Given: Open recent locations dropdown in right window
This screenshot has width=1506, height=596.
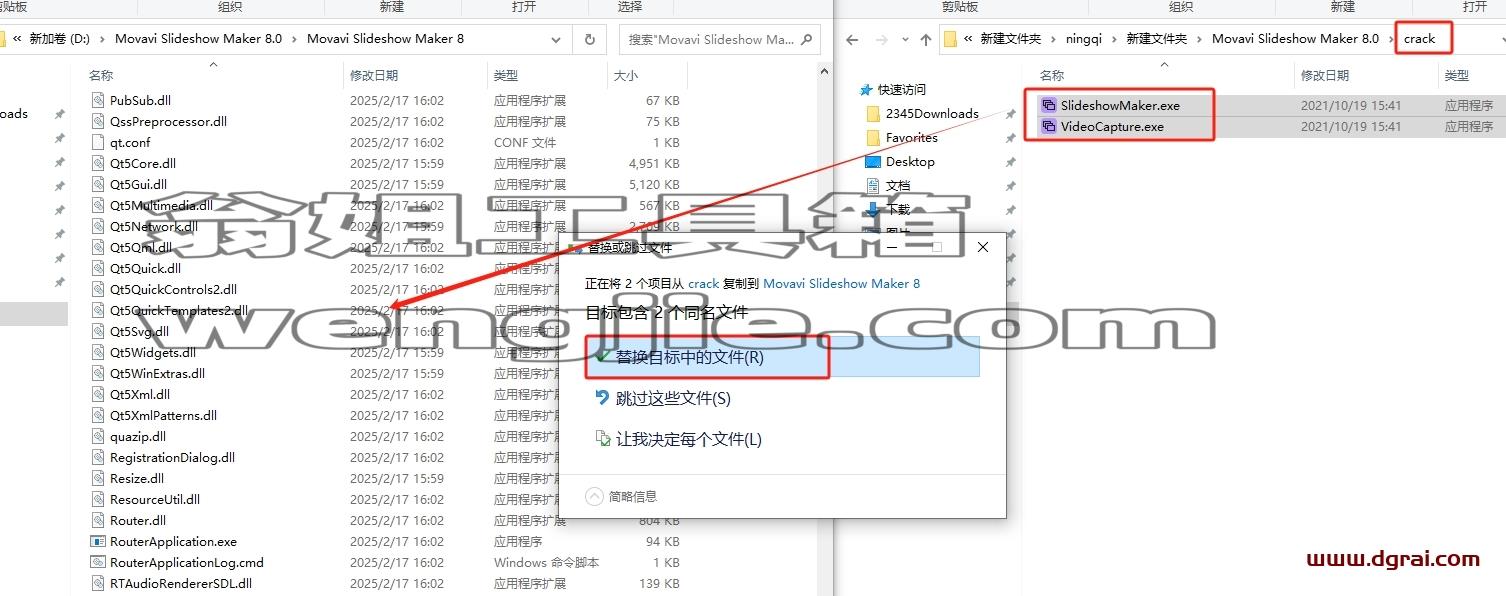Looking at the screenshot, I should pos(904,40).
